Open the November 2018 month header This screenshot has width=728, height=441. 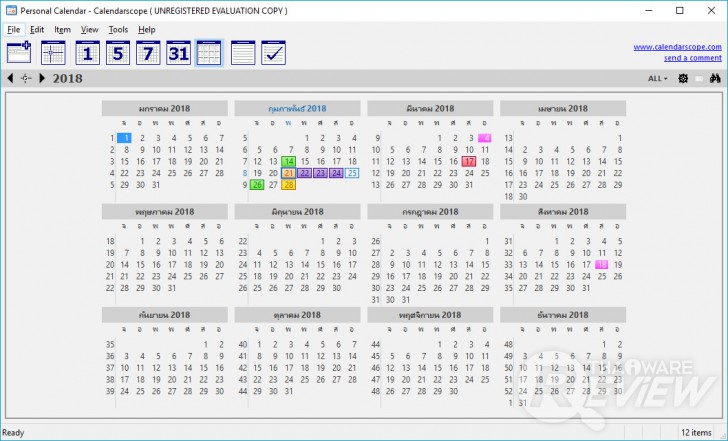430,315
